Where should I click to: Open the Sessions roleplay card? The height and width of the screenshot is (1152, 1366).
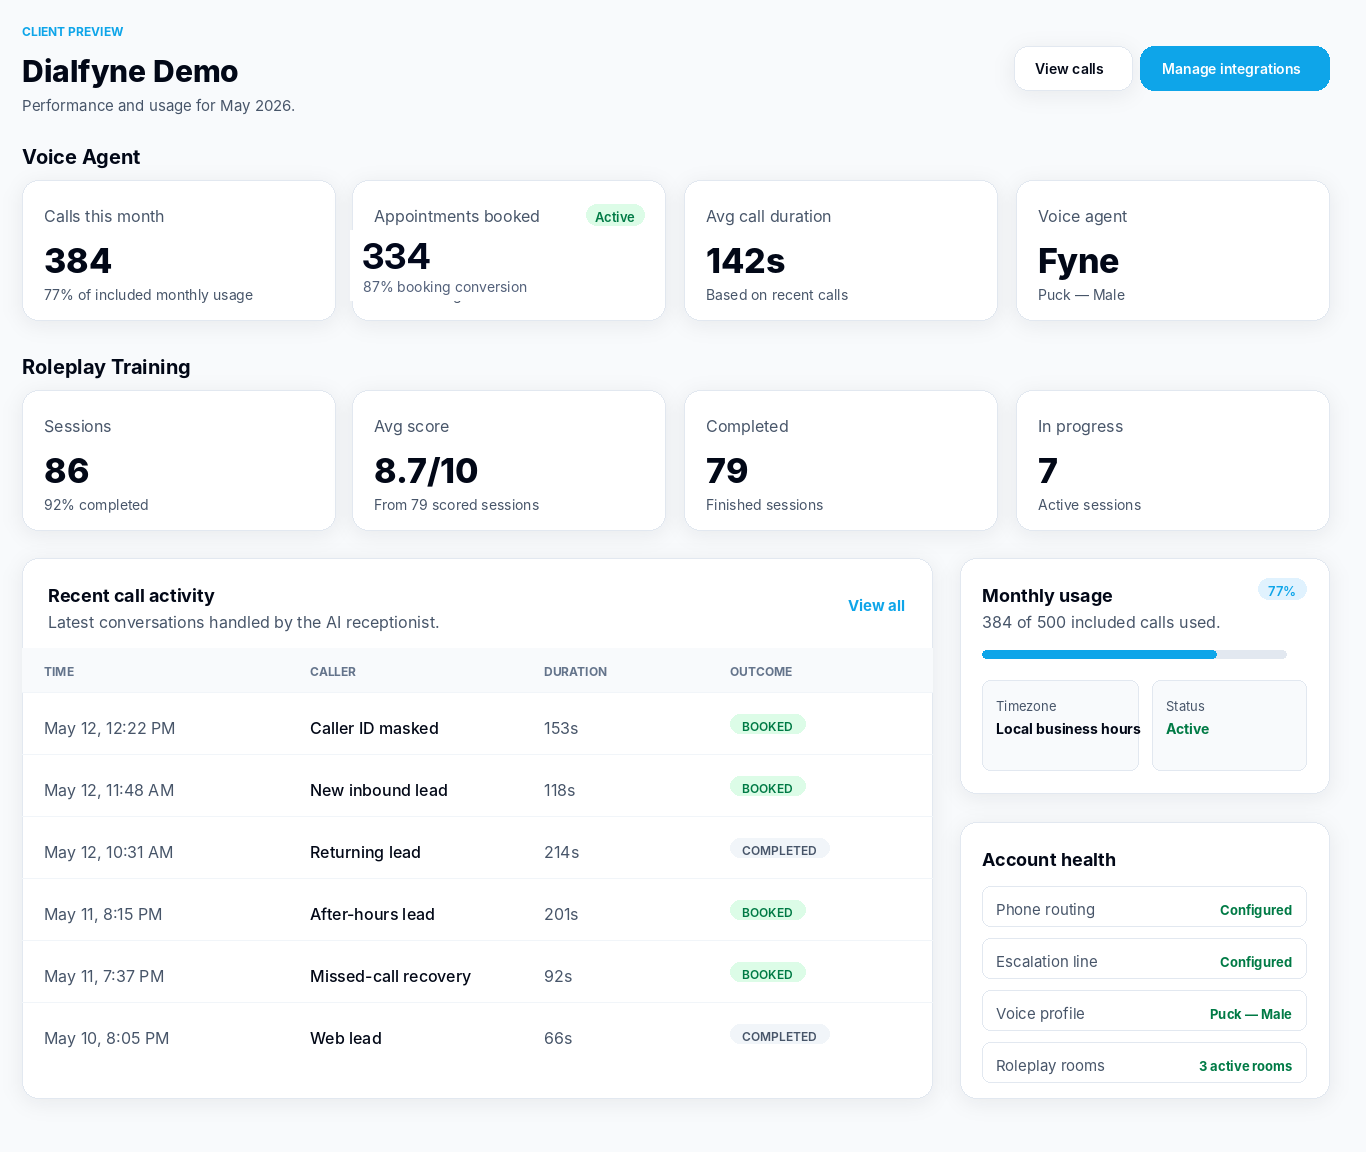(x=179, y=461)
